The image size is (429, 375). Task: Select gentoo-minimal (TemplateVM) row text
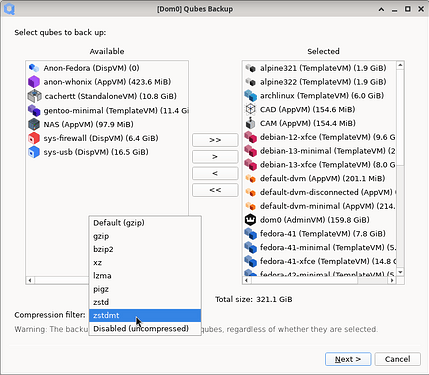(x=116, y=110)
